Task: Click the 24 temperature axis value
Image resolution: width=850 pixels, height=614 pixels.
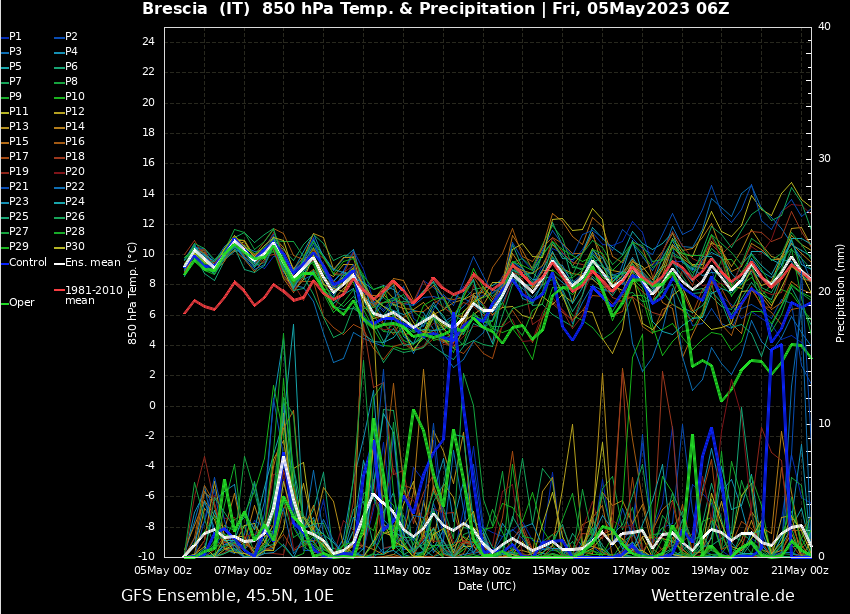Action: coord(148,41)
